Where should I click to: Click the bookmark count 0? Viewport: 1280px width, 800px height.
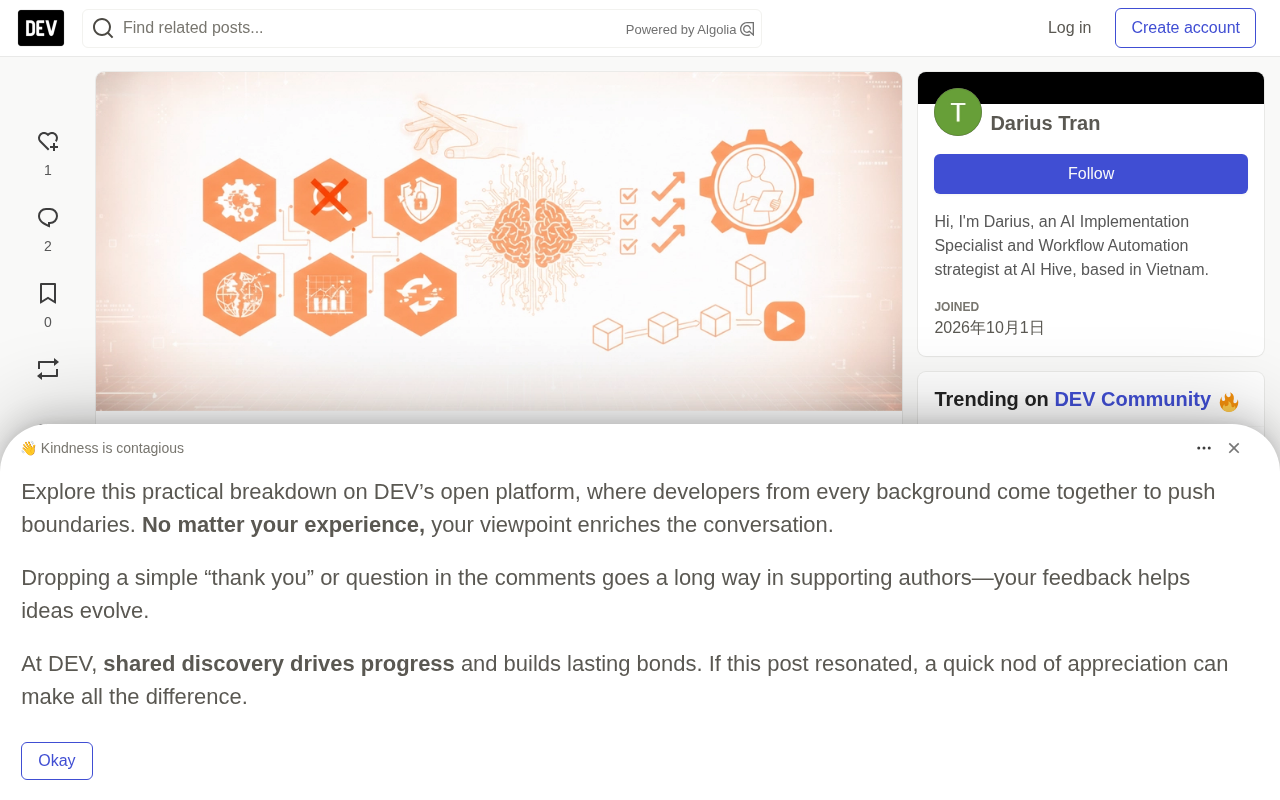(x=48, y=322)
